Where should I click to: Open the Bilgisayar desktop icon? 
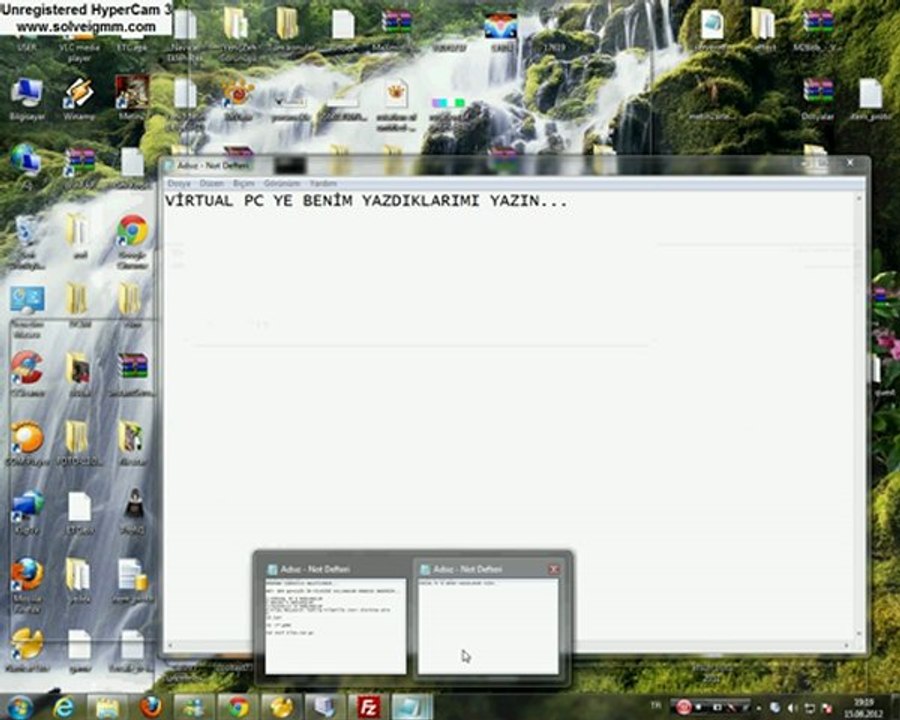pos(27,99)
